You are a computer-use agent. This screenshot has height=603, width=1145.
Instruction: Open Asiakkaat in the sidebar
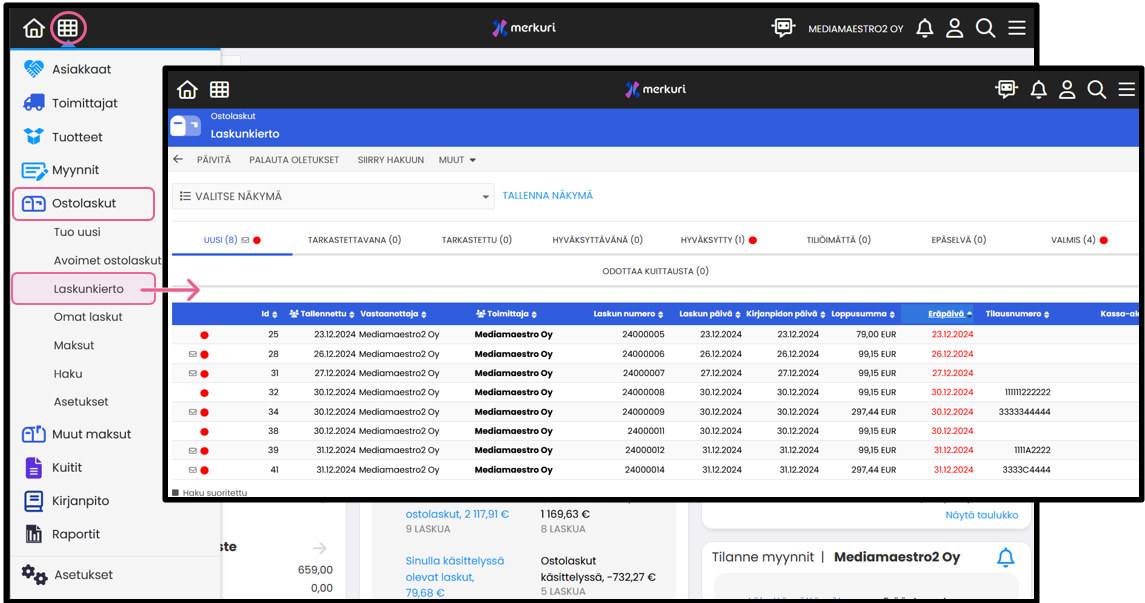coord(81,69)
